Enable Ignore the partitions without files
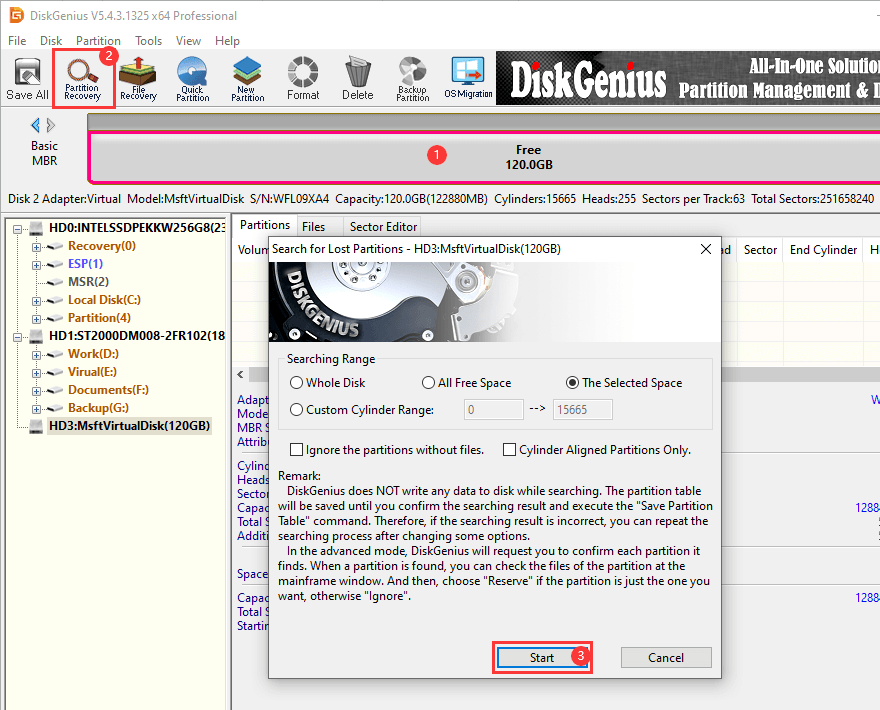Image resolution: width=880 pixels, height=710 pixels. click(x=297, y=450)
